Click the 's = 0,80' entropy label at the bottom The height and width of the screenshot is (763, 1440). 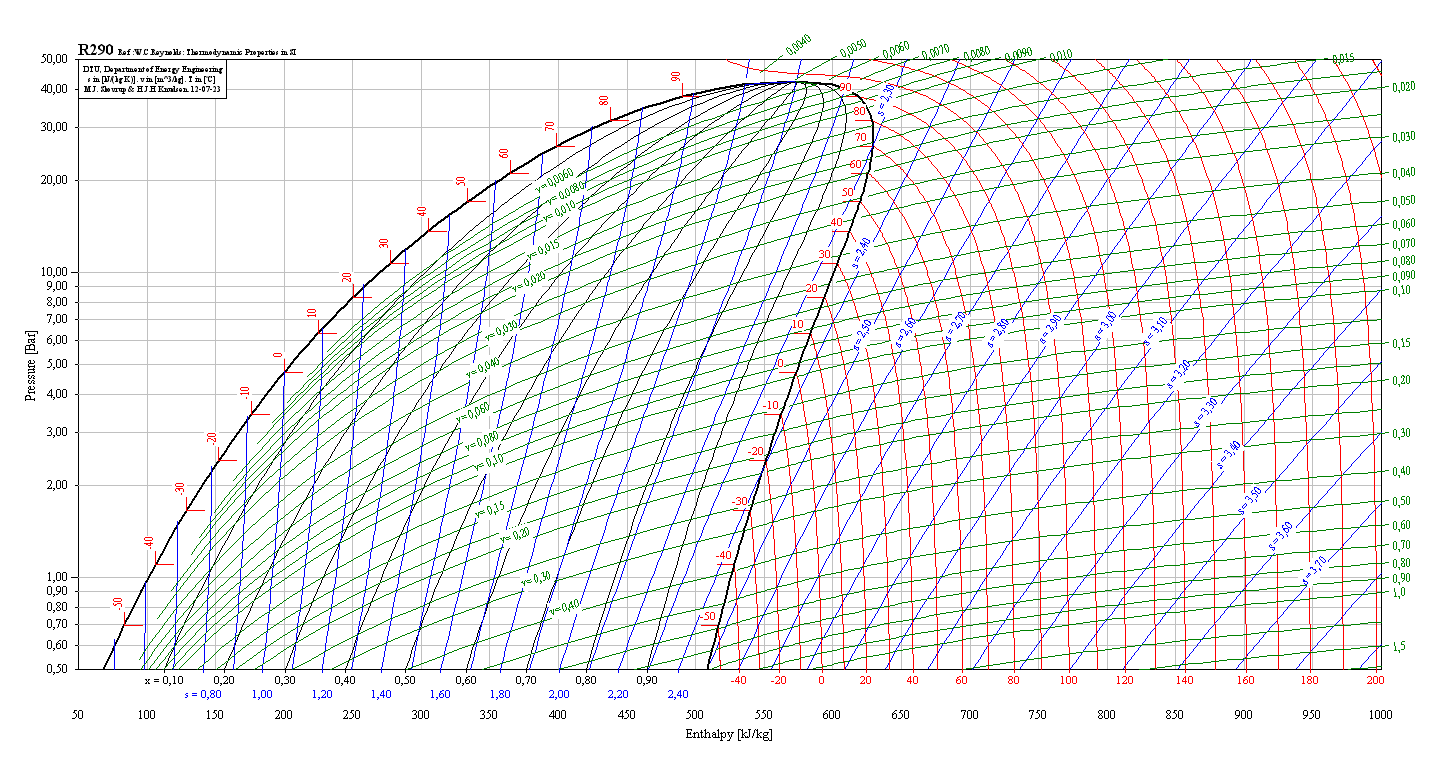tap(203, 694)
